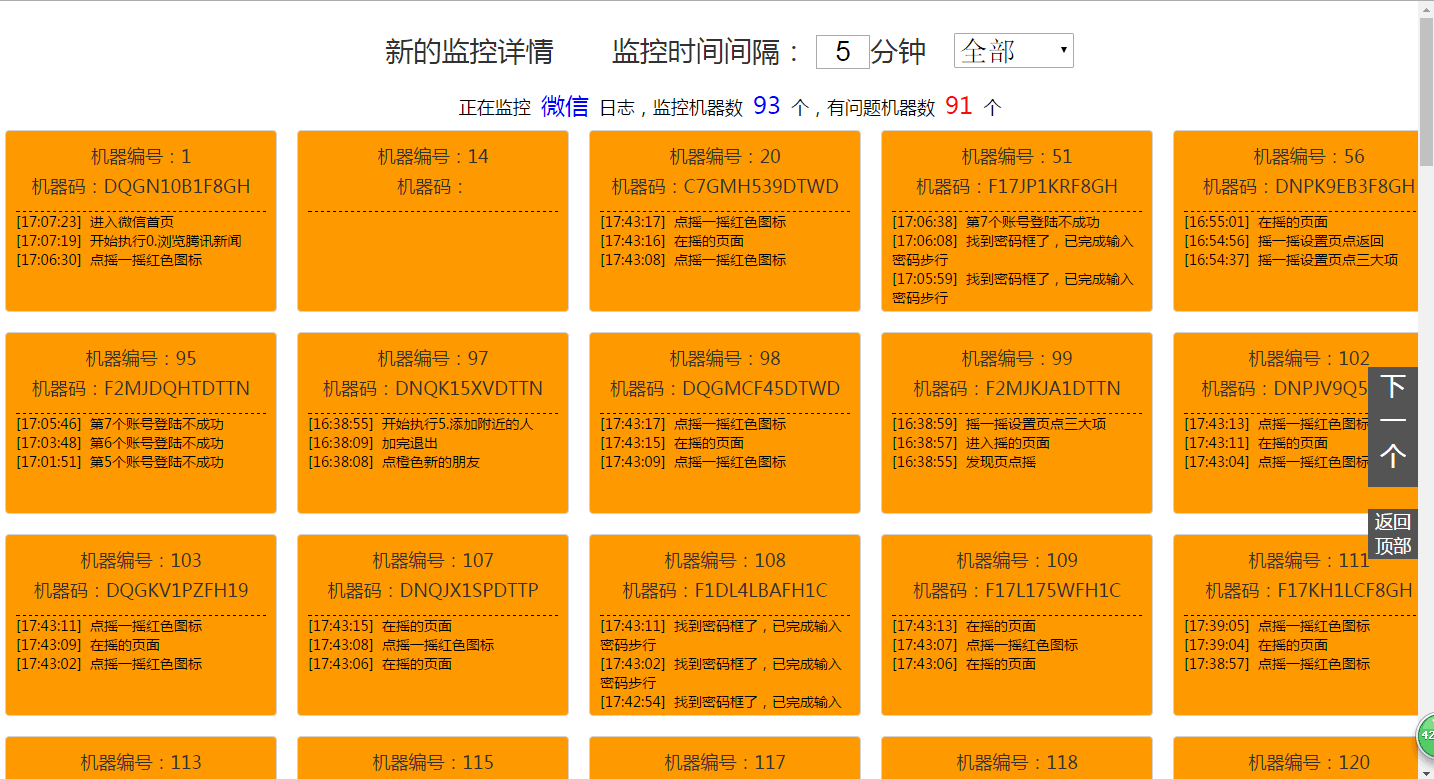1434x779 pixels.
Task: Click log entry 进入摇的页面
Action: (1008, 443)
